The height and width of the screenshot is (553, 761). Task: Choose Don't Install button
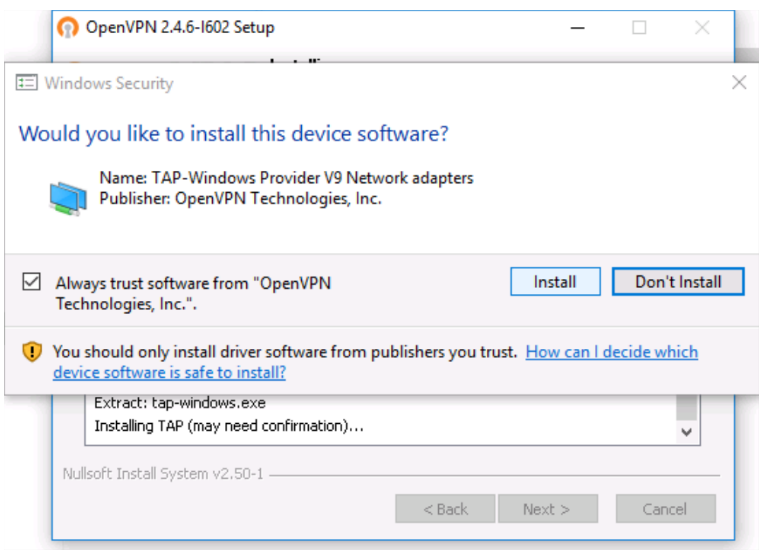pos(678,282)
